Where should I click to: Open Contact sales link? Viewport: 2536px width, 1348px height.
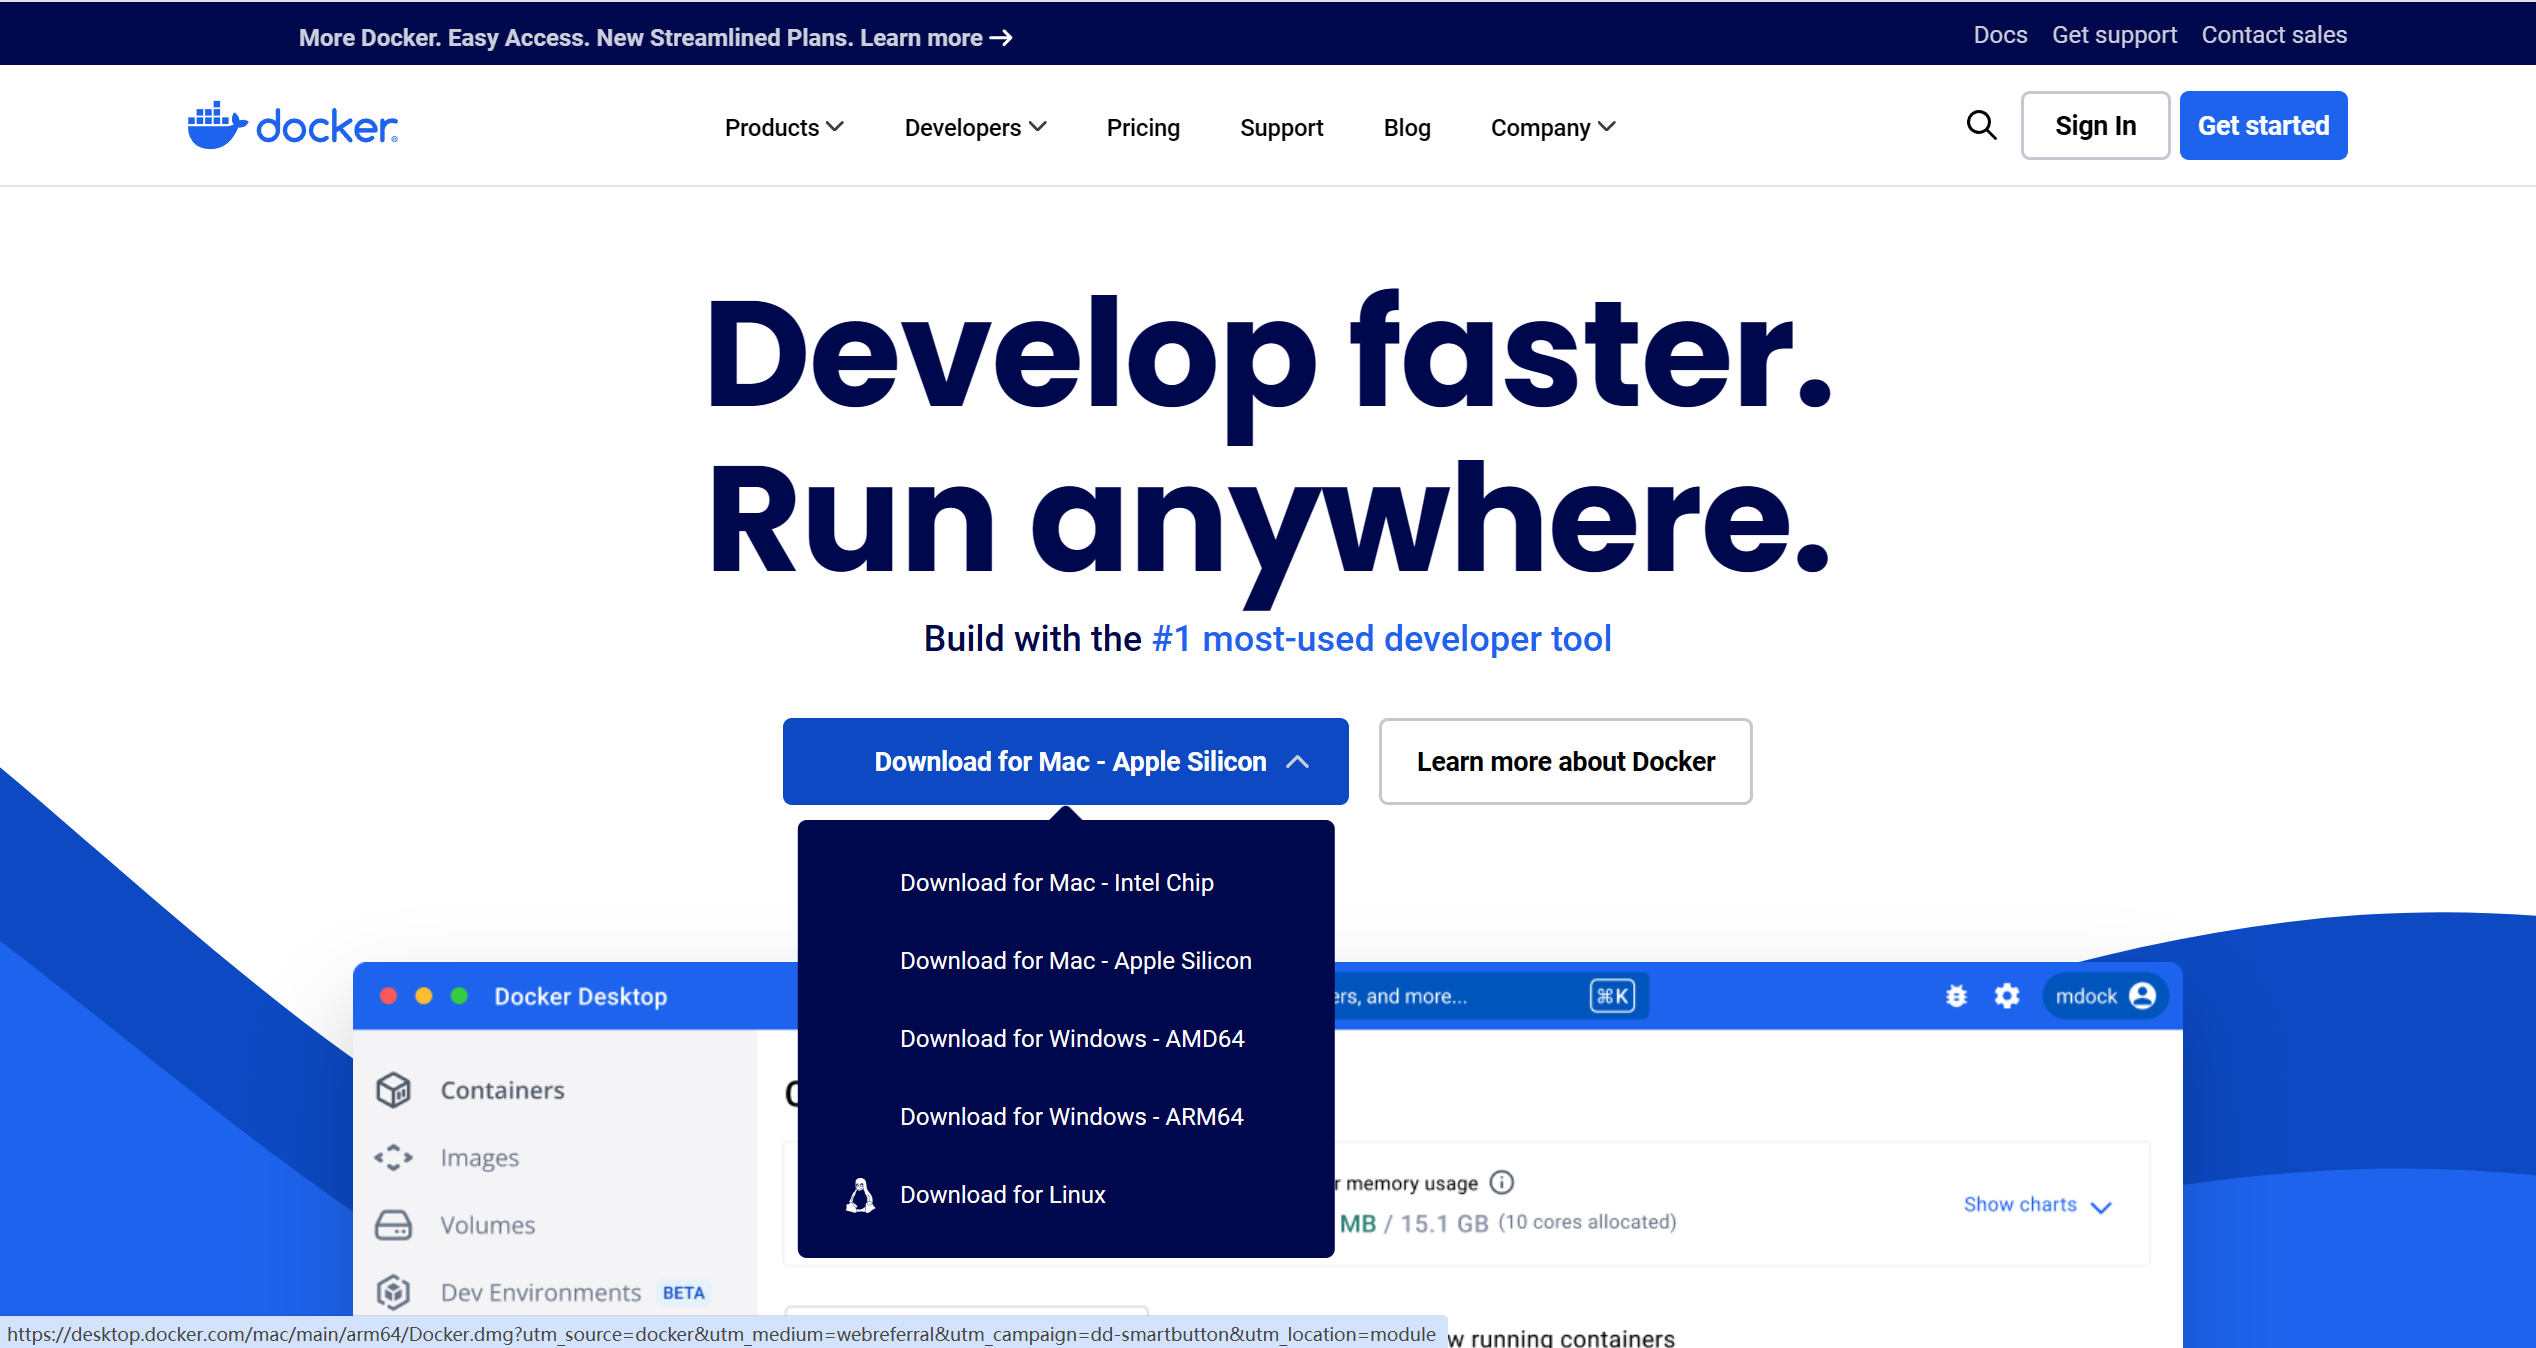(x=2274, y=35)
